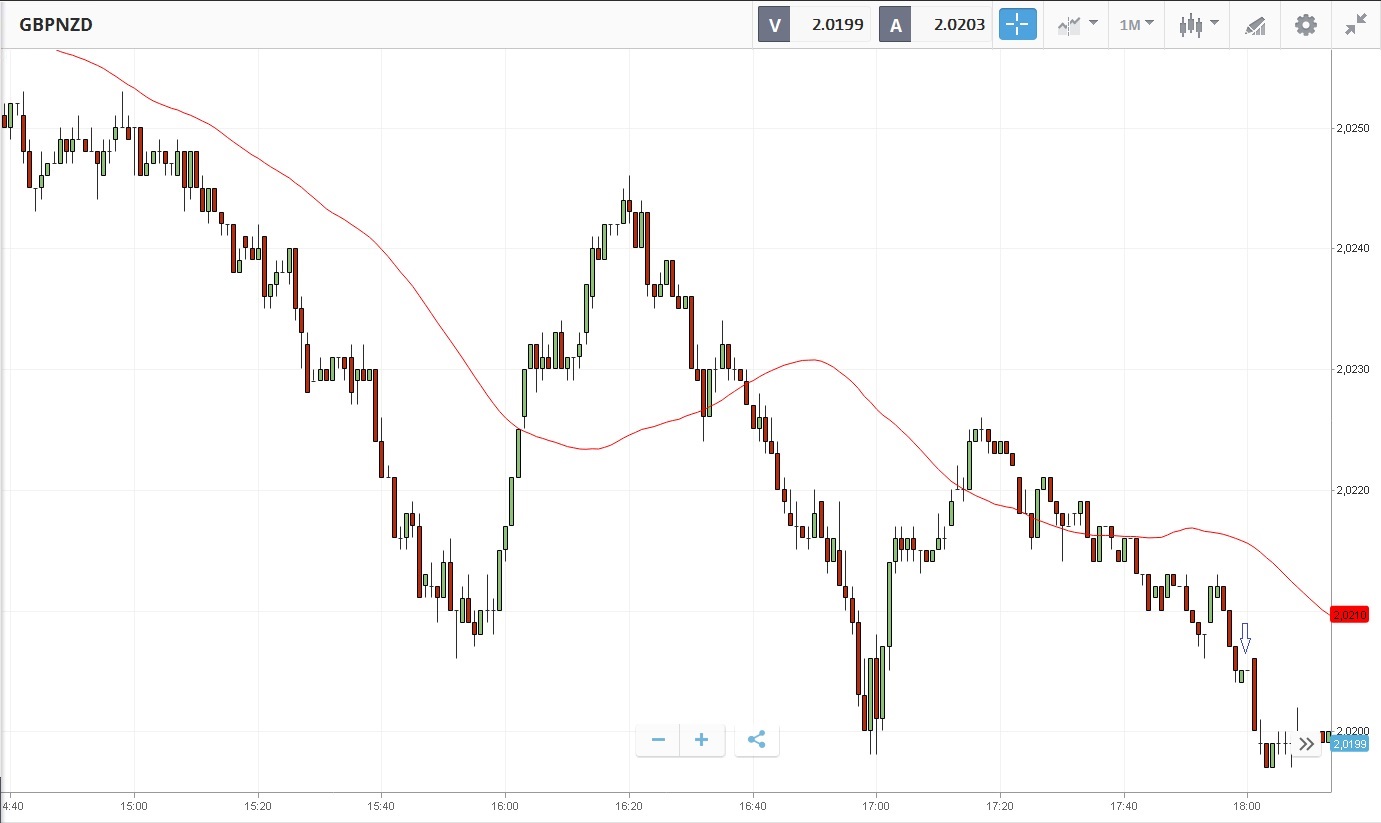Open the 1M timeframe dropdown
The height and width of the screenshot is (823, 1381).
(1137, 25)
